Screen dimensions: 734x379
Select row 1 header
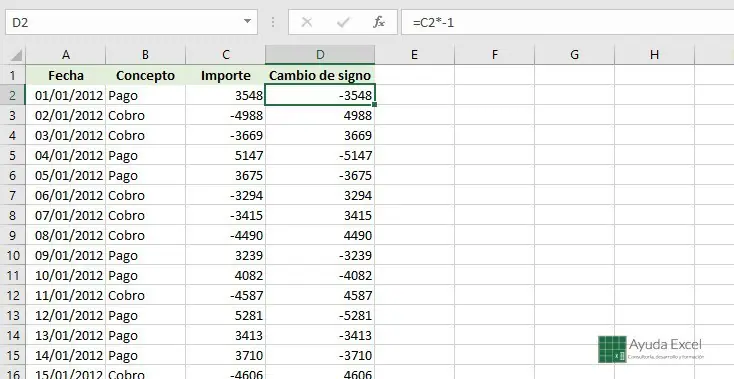pyautogui.click(x=13, y=75)
